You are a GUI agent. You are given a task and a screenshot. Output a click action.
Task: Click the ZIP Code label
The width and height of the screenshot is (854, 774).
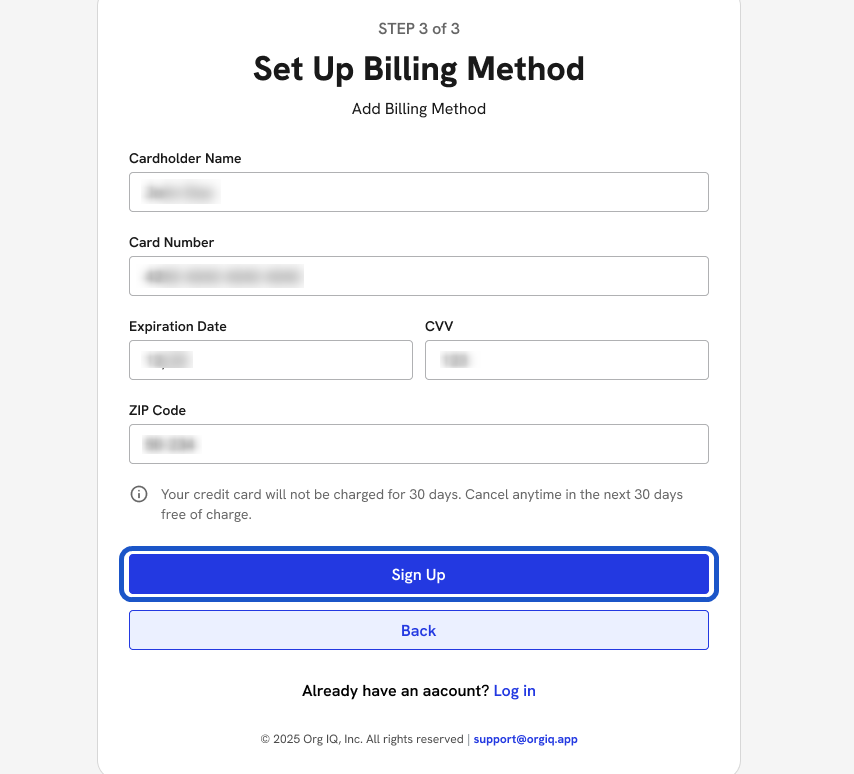[157, 410]
